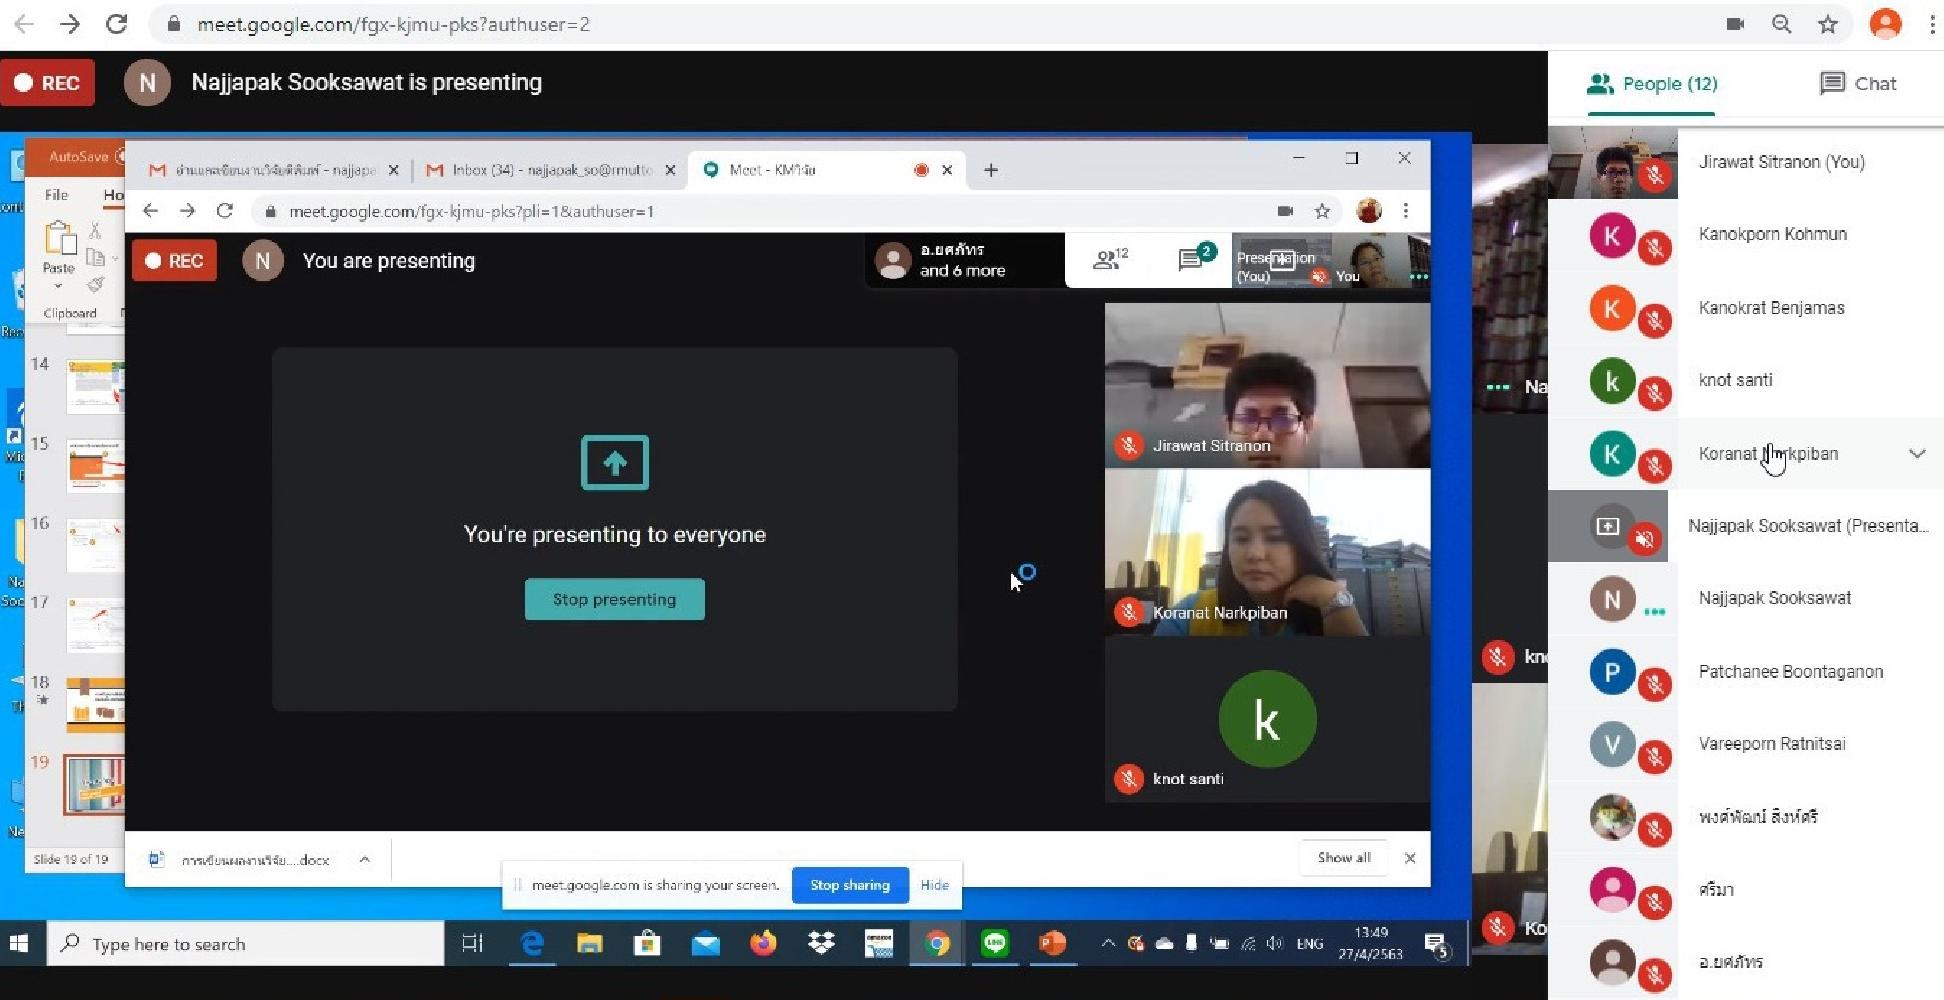
Task: Close the Meet tab in shared browser
Action: (947, 171)
